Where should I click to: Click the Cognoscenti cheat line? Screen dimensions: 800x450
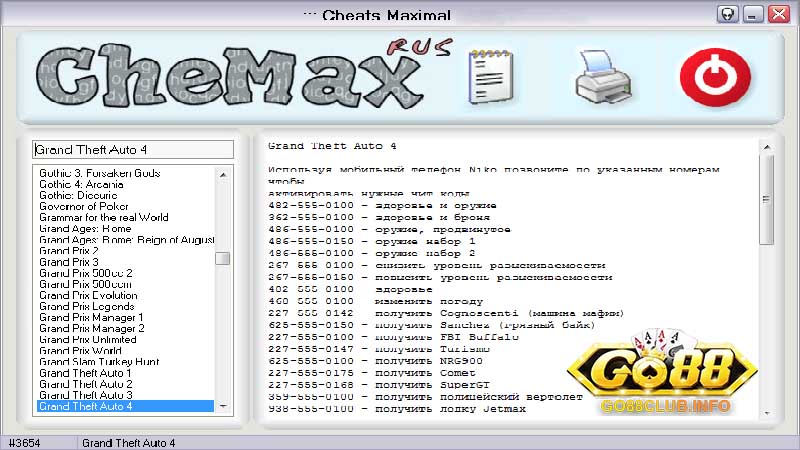coord(446,313)
